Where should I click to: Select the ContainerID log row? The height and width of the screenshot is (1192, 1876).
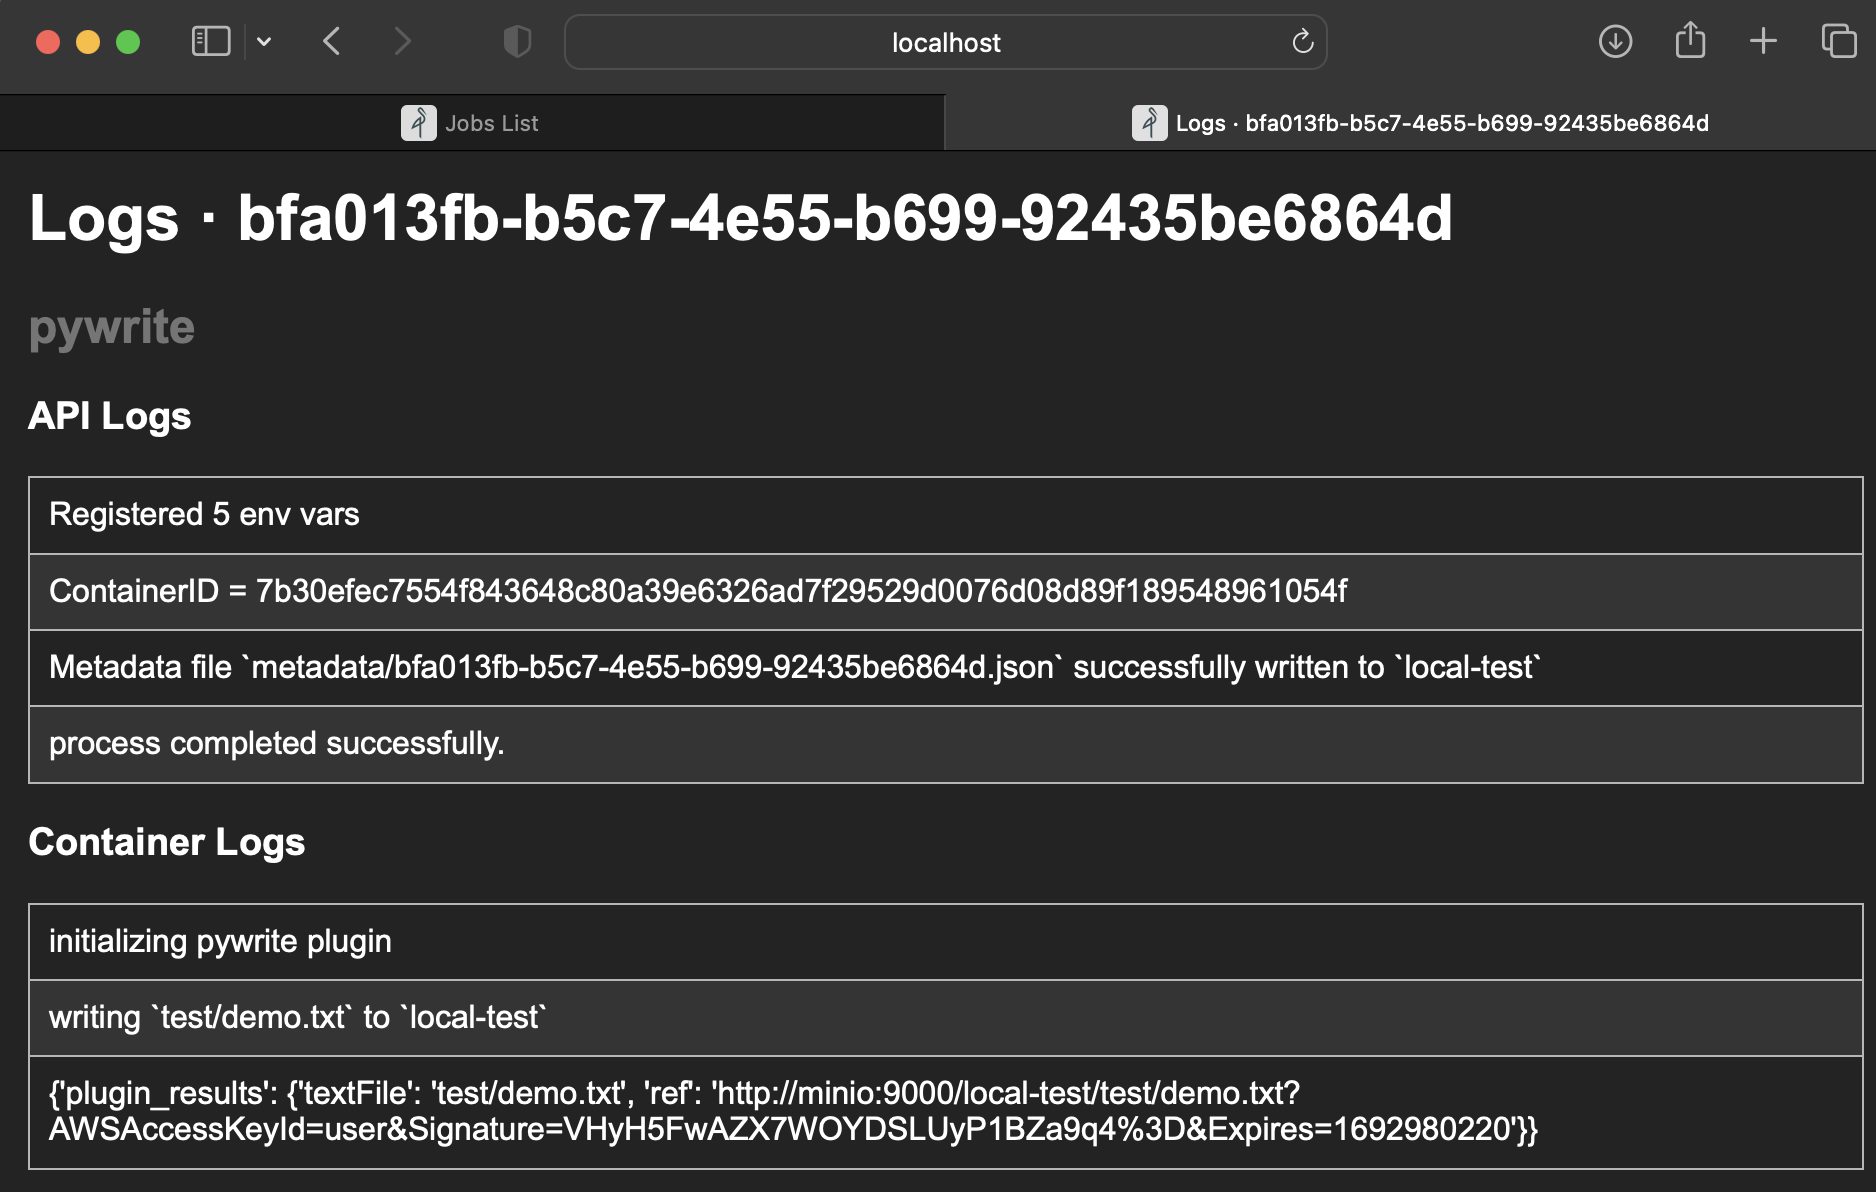[945, 591]
